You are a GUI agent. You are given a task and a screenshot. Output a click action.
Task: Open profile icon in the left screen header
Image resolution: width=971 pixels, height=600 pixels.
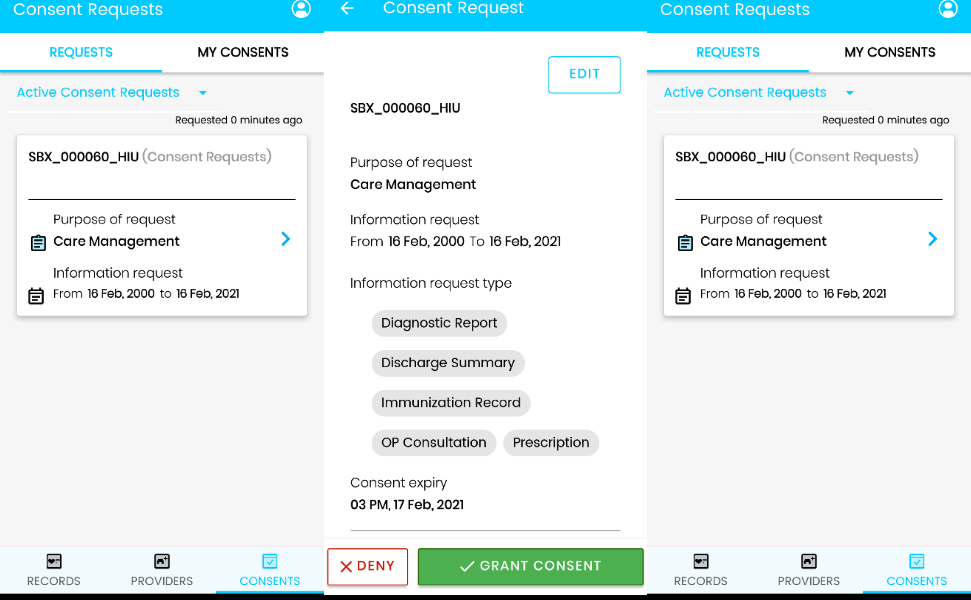pyautogui.click(x=301, y=9)
